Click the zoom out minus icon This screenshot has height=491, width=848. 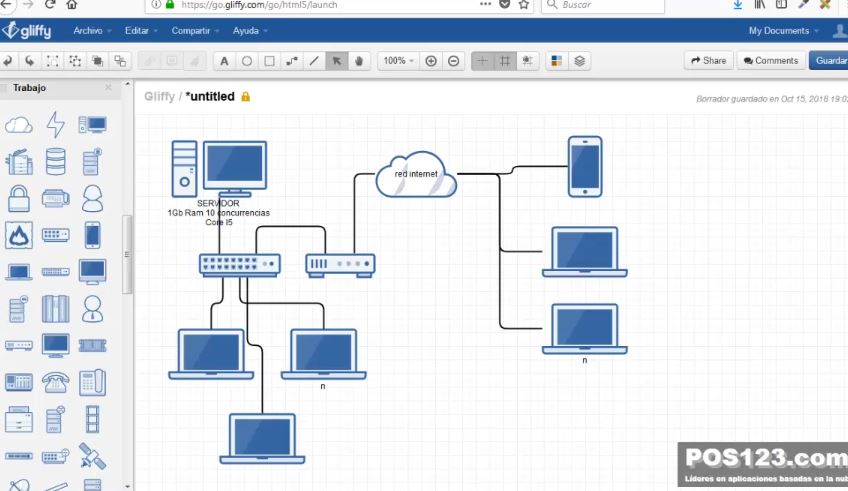[454, 61]
